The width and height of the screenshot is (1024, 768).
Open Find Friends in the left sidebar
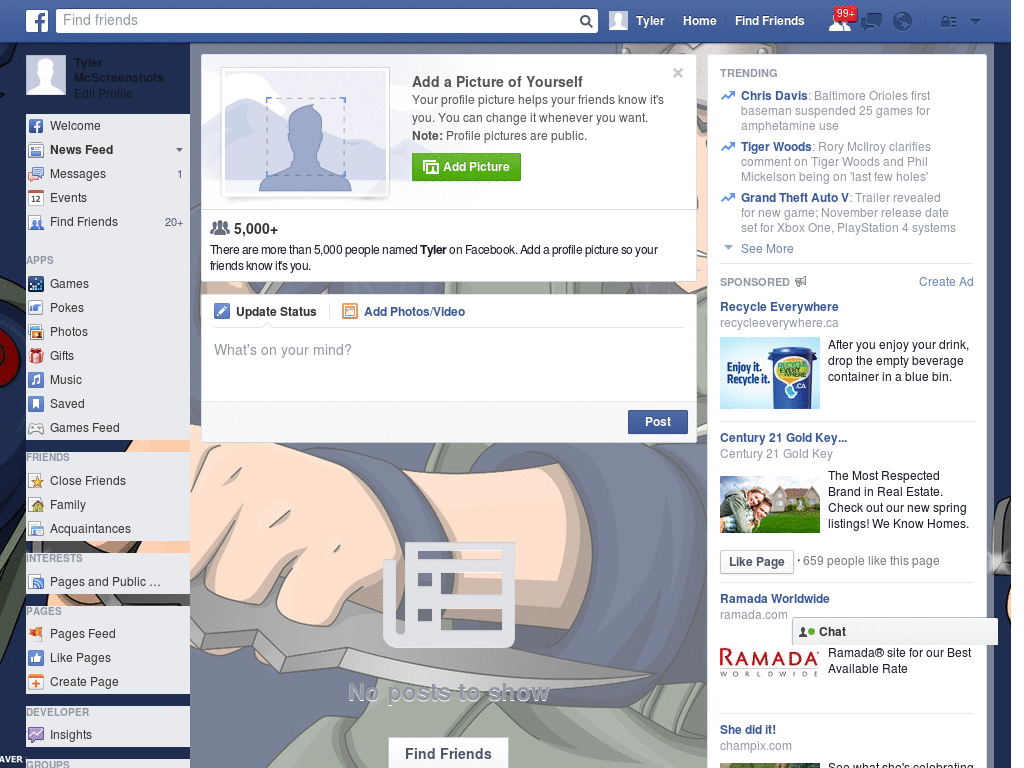coord(108,222)
